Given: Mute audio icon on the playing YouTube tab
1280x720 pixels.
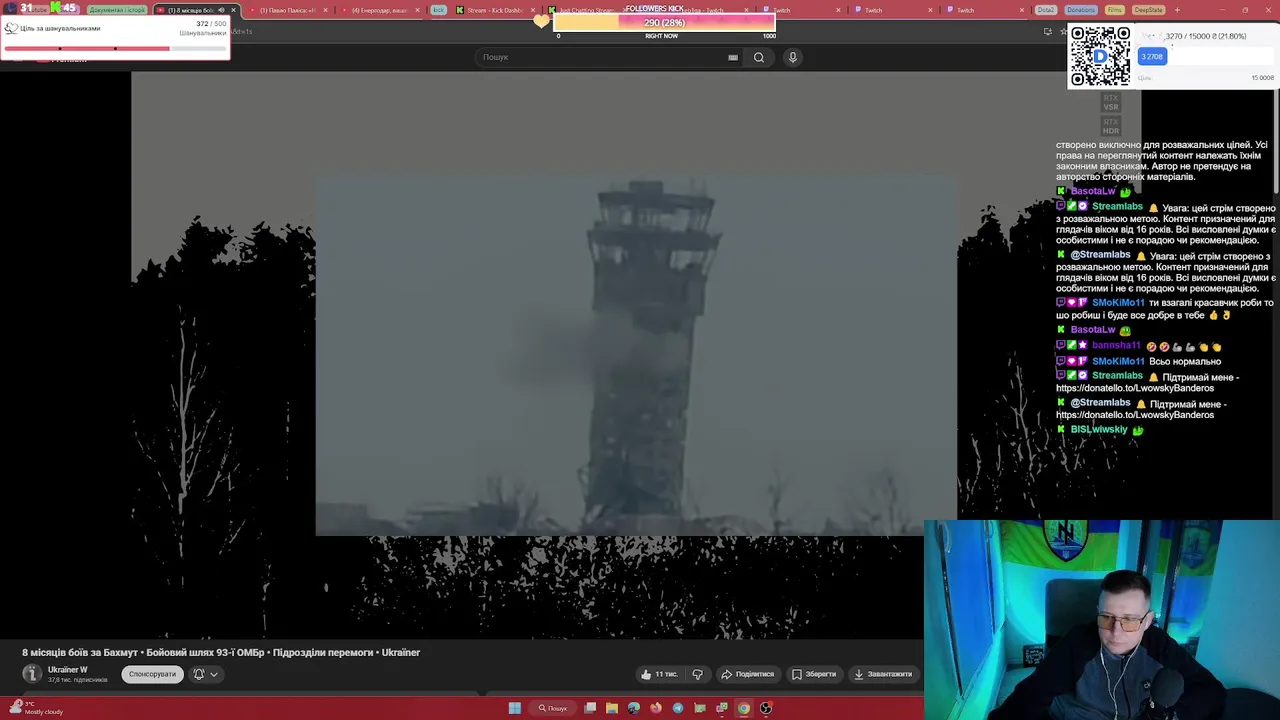Looking at the screenshot, I should tap(221, 10).
